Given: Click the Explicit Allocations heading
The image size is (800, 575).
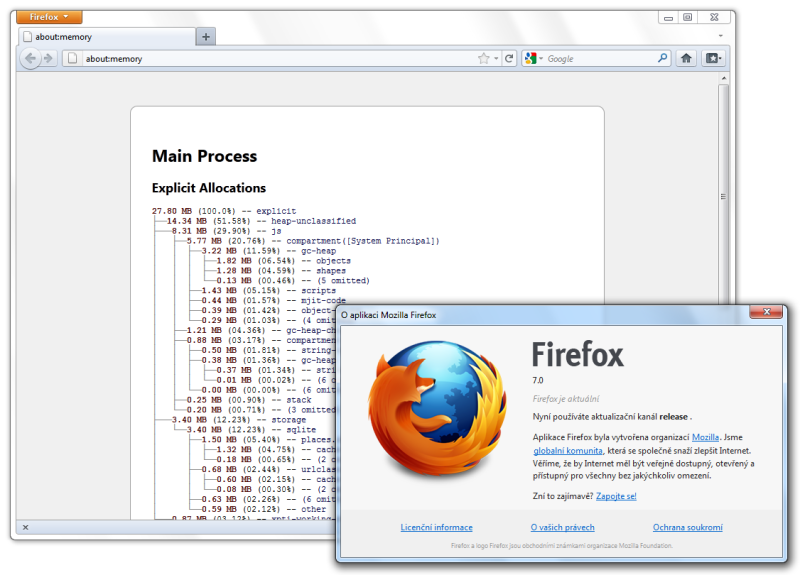Looking at the screenshot, I should [209, 188].
